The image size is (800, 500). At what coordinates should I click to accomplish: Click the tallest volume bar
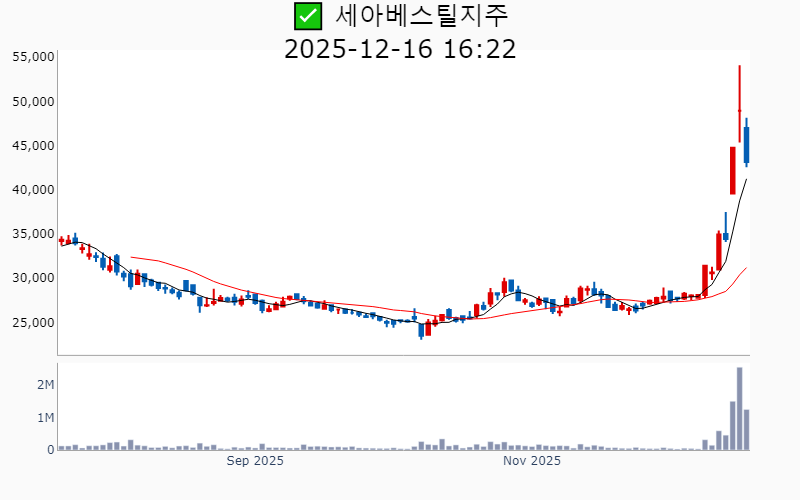click(x=739, y=409)
